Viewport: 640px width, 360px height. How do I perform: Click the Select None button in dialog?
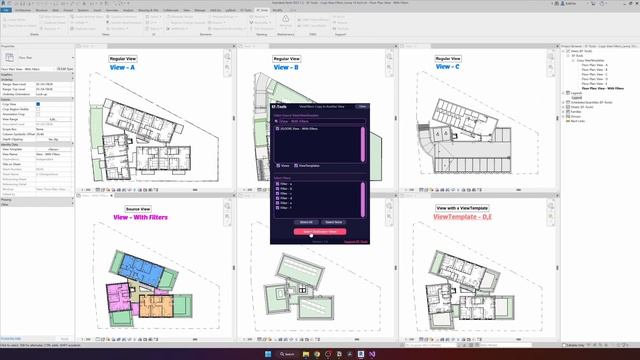point(333,222)
